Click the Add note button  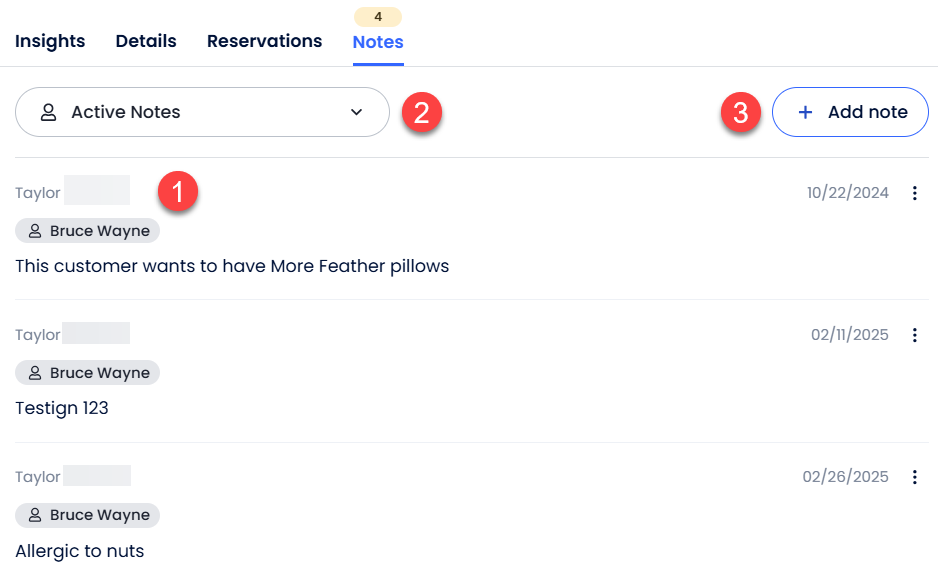[x=850, y=112]
